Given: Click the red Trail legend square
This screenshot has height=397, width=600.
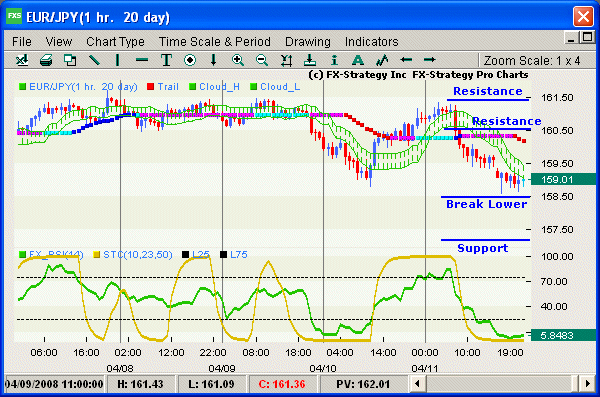Looking at the screenshot, I should [150, 87].
